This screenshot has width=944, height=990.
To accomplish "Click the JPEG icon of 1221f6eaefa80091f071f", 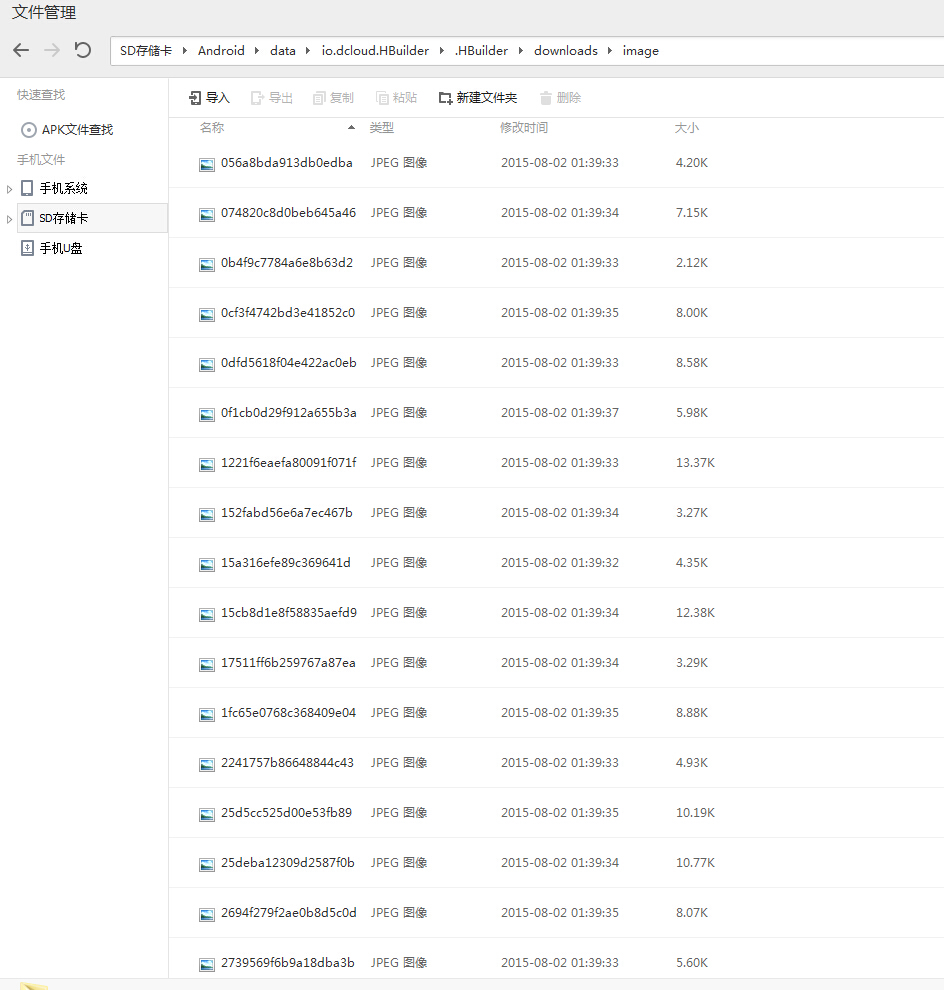I will 207,464.
